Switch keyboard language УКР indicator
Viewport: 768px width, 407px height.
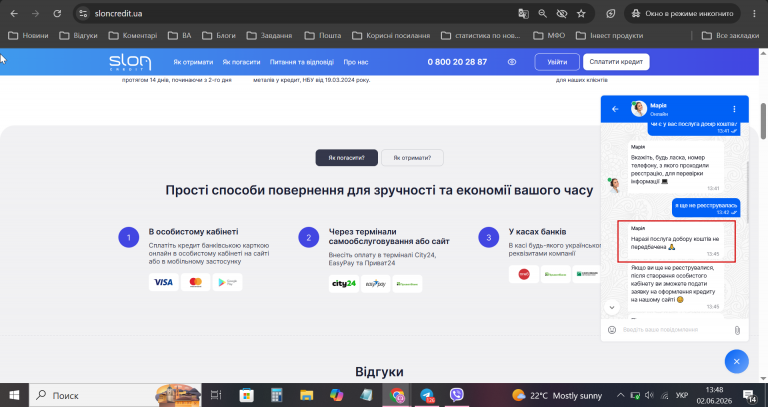[682, 395]
